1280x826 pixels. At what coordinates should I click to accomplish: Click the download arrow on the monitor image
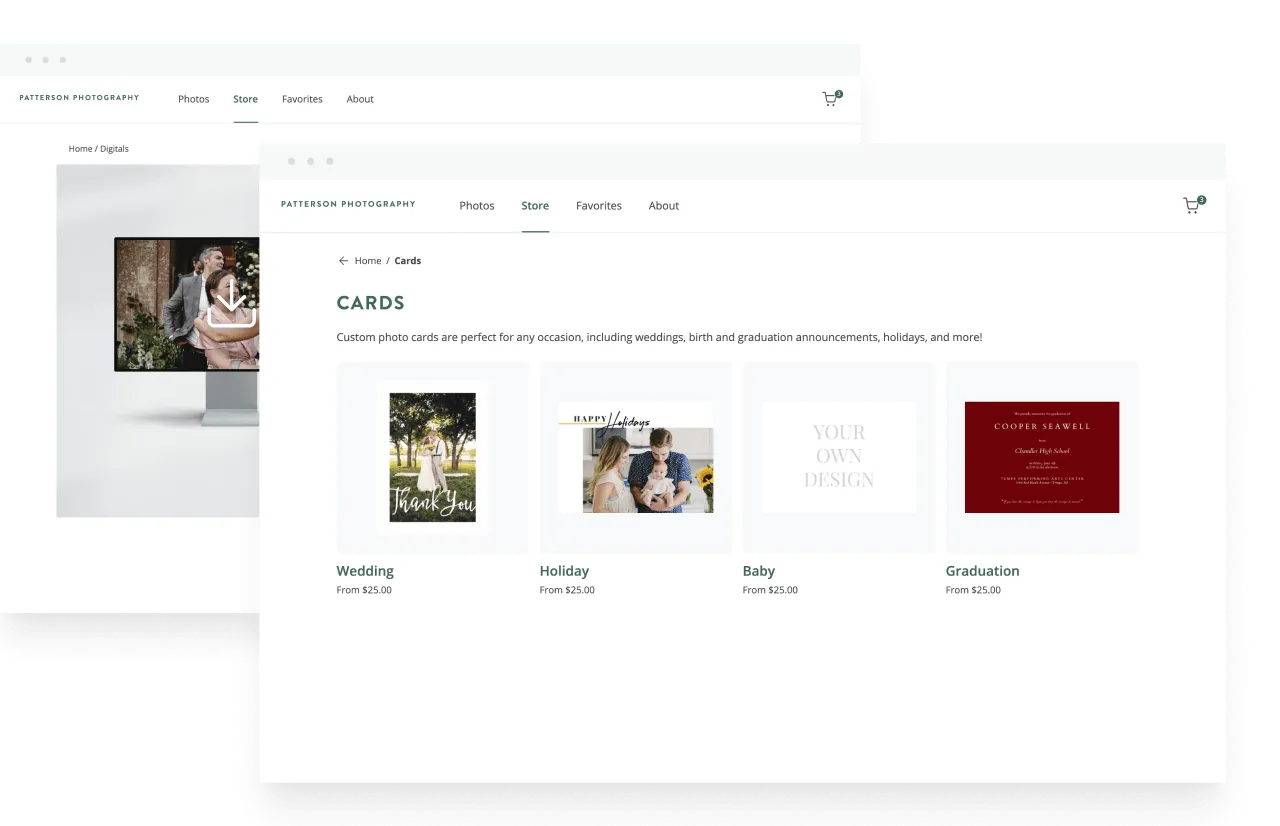(x=231, y=304)
